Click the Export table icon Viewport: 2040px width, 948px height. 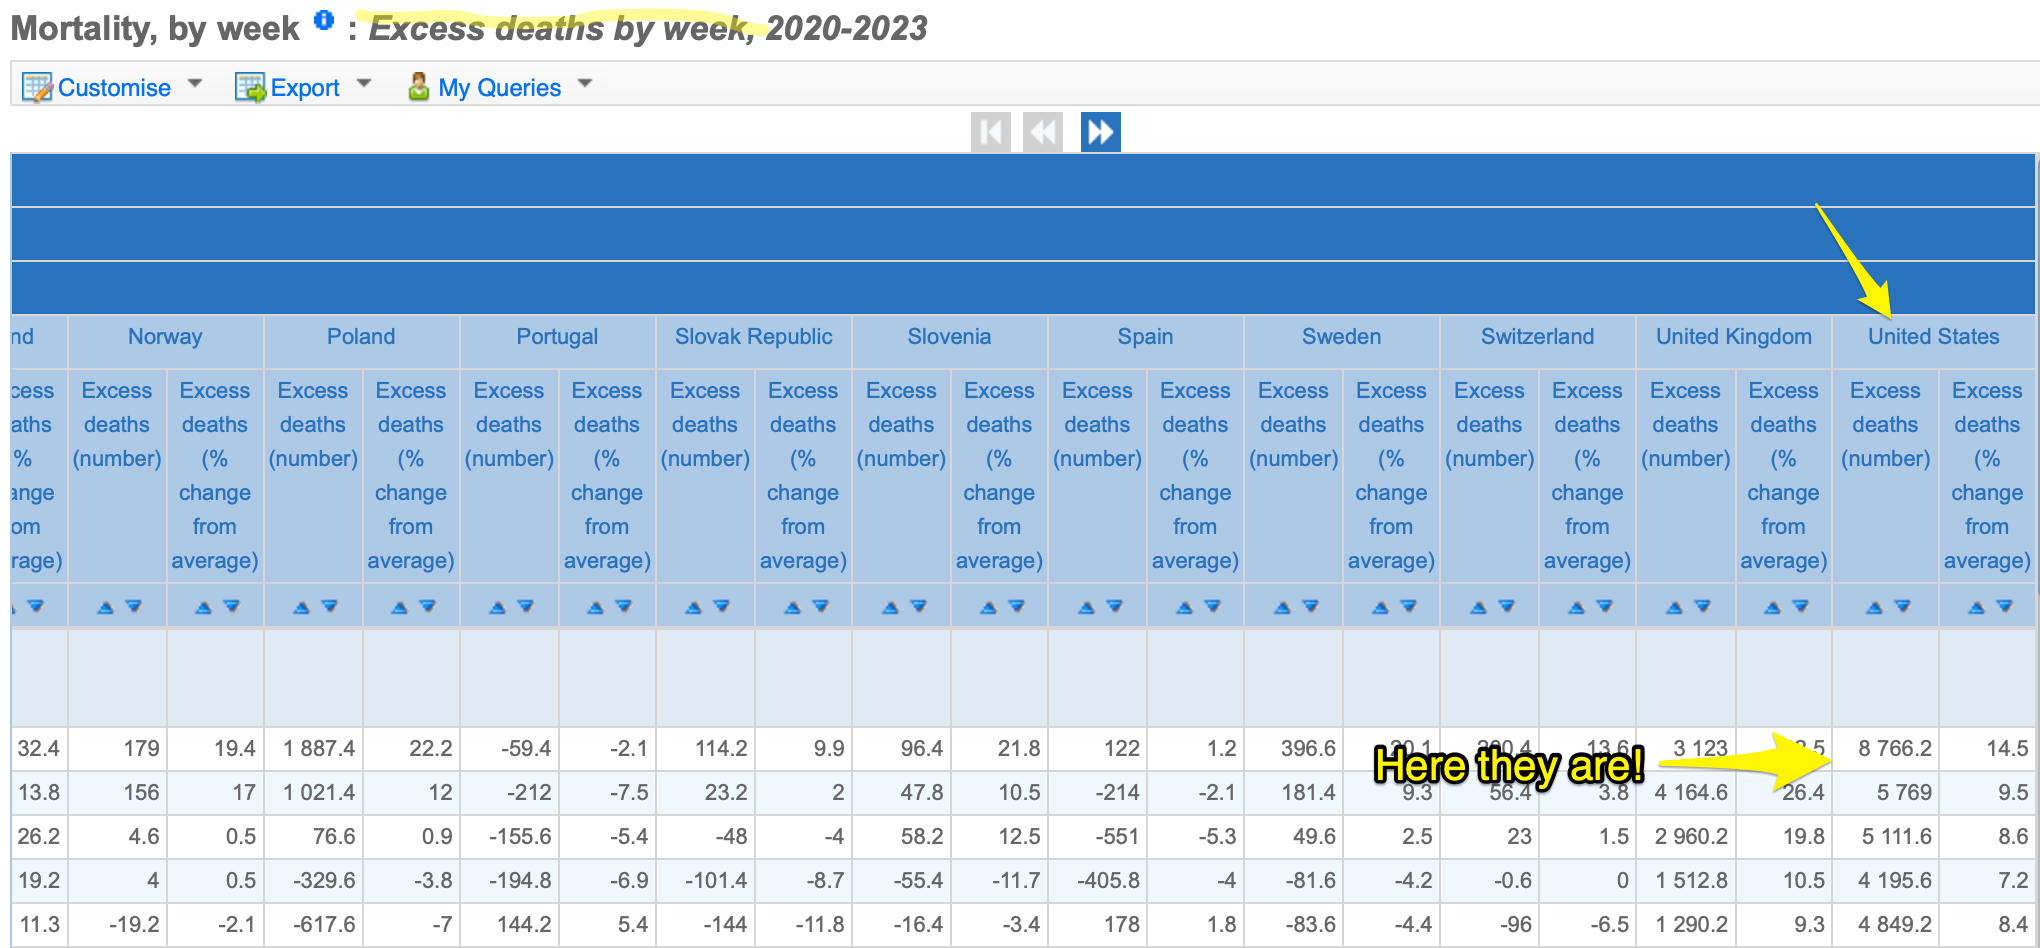(250, 88)
